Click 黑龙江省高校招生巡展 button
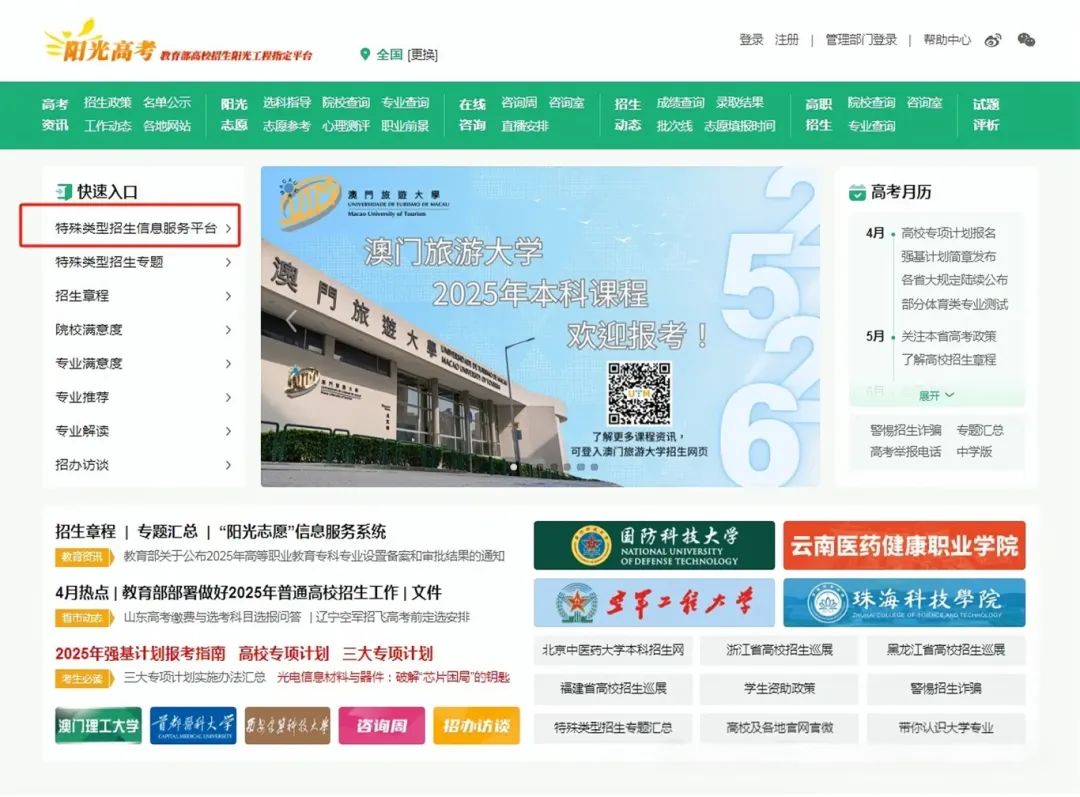Viewport: 1080px width, 797px height. pos(946,650)
